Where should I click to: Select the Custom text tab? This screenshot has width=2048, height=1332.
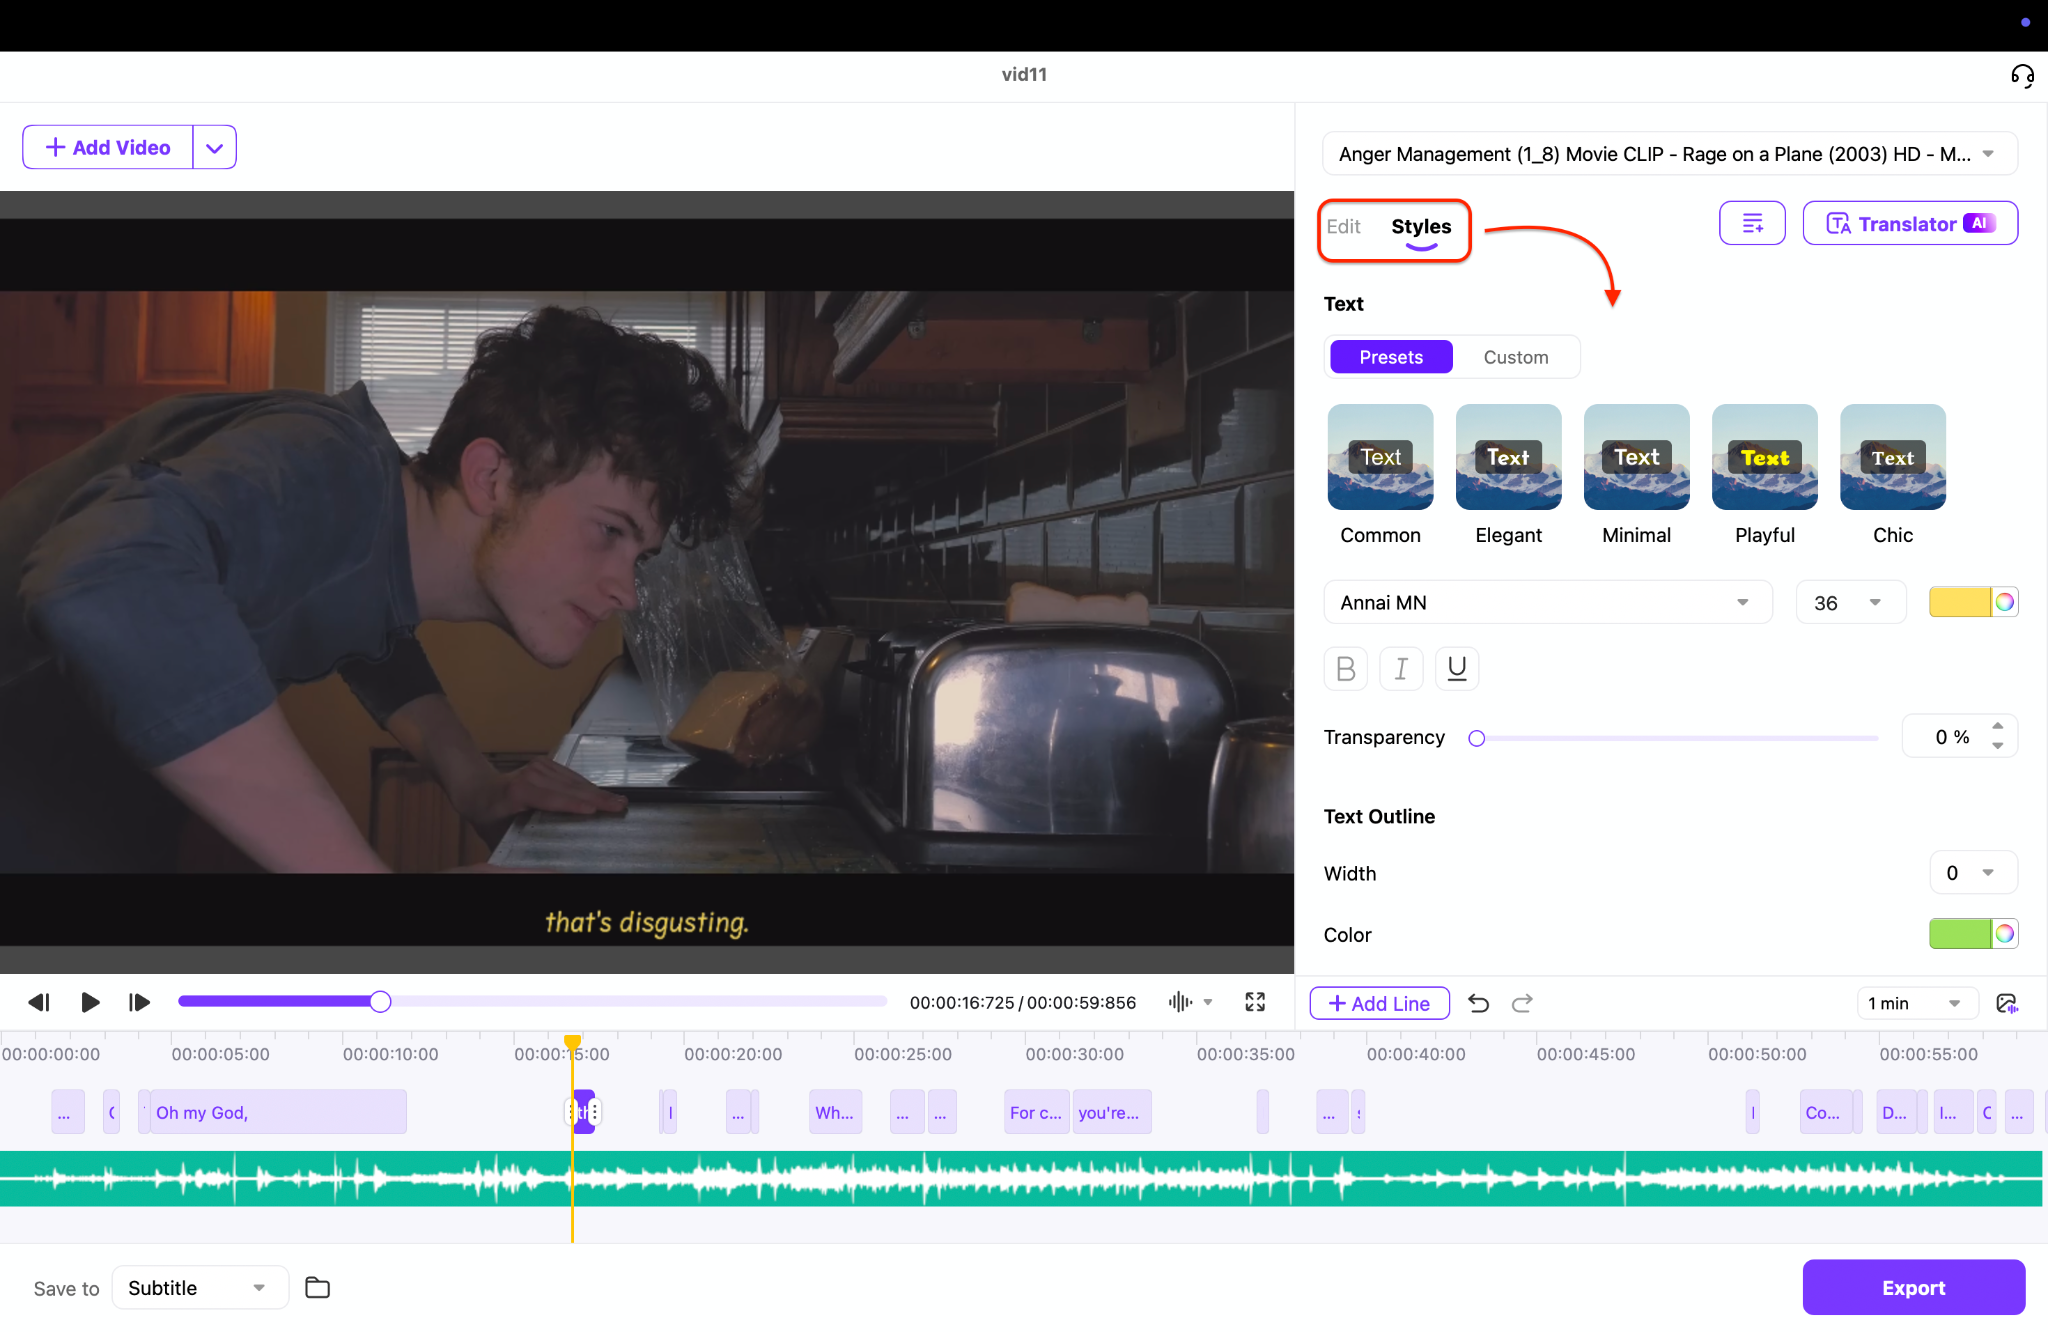(x=1515, y=357)
